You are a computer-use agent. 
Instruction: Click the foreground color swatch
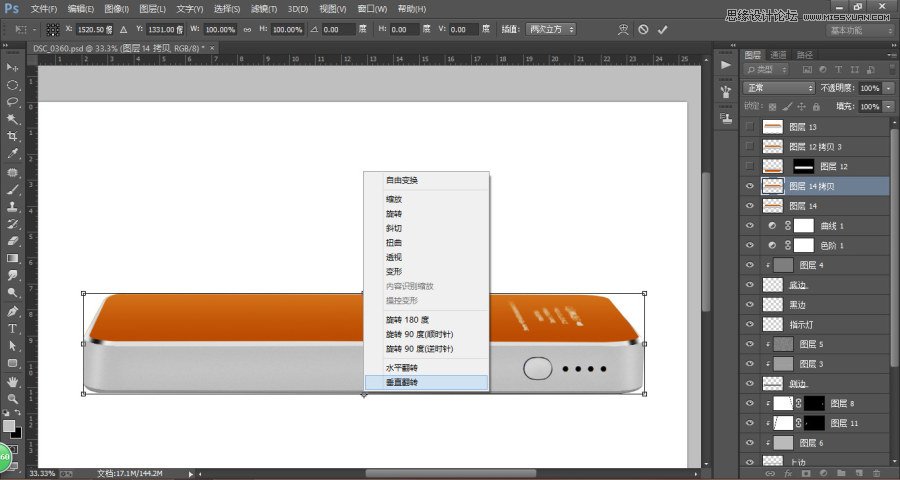pyautogui.click(x=9, y=427)
